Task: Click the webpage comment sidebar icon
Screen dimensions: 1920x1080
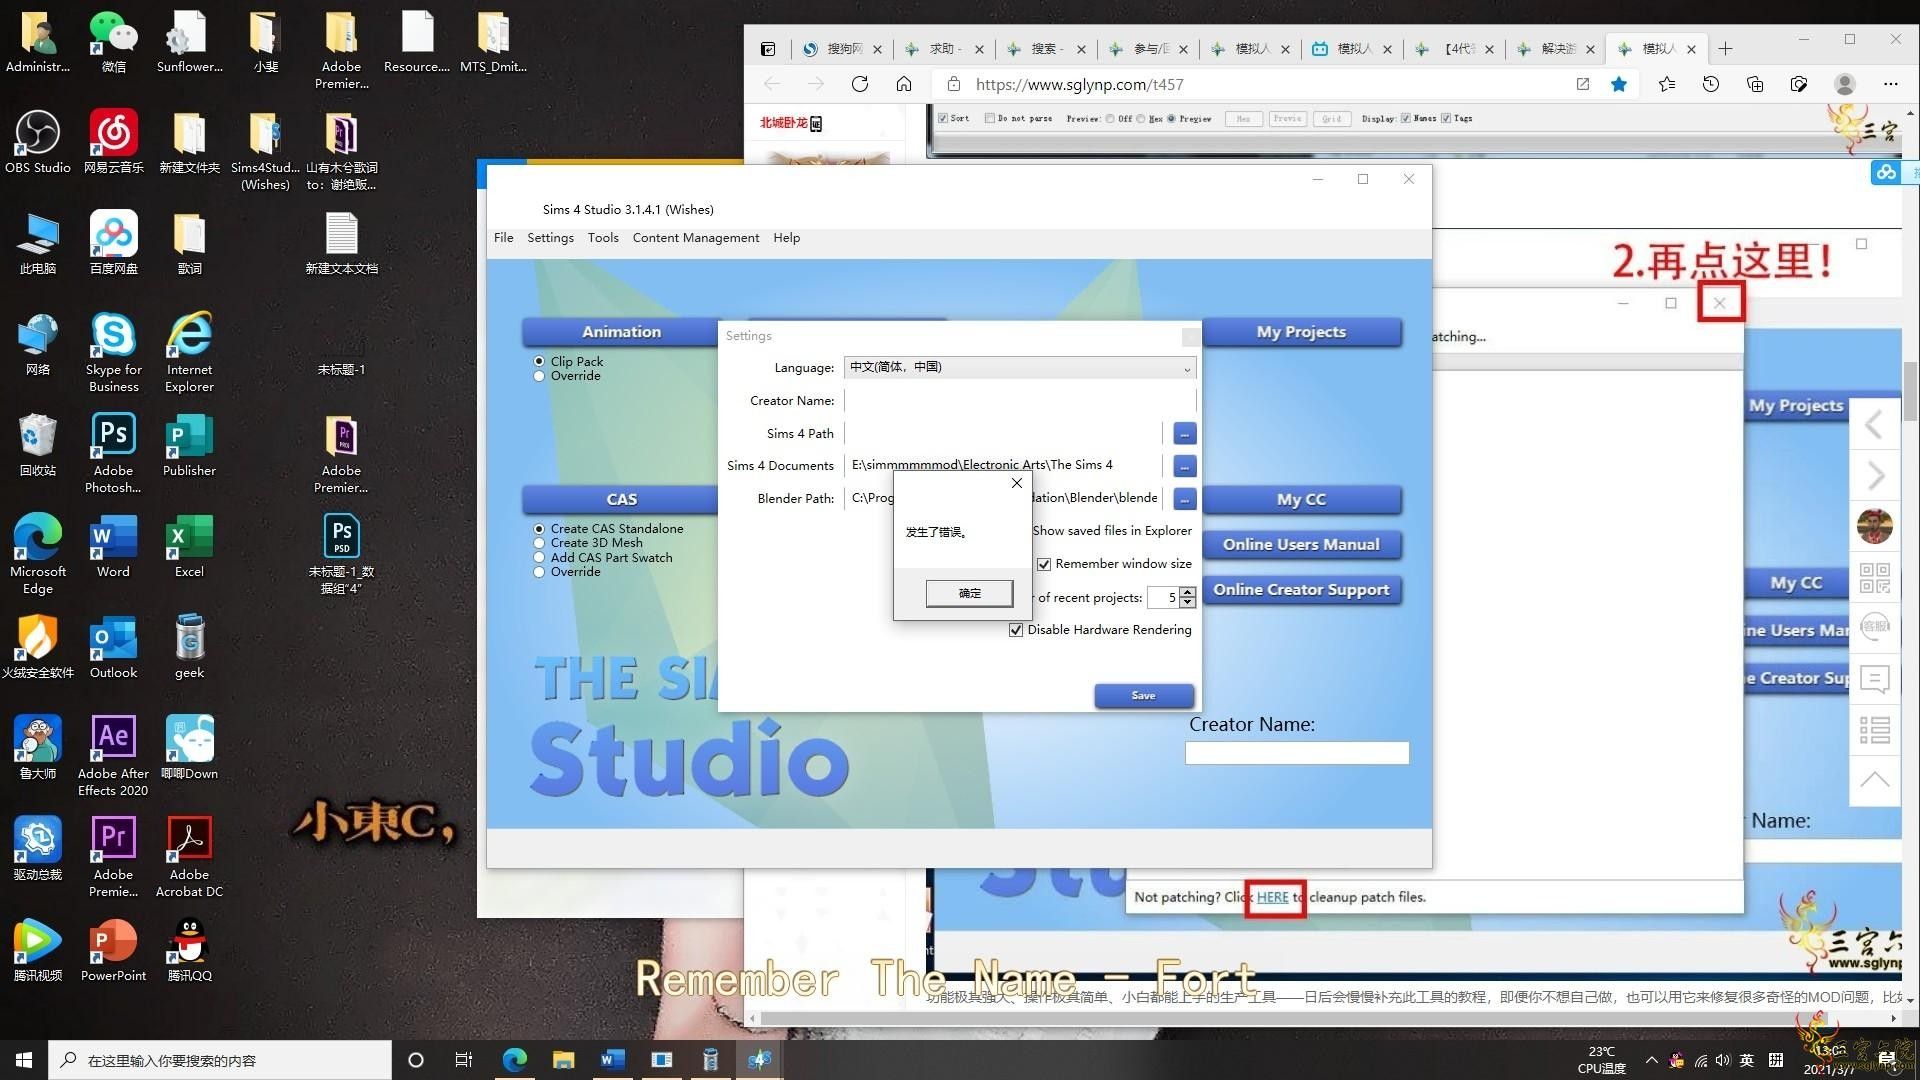Action: (1875, 679)
